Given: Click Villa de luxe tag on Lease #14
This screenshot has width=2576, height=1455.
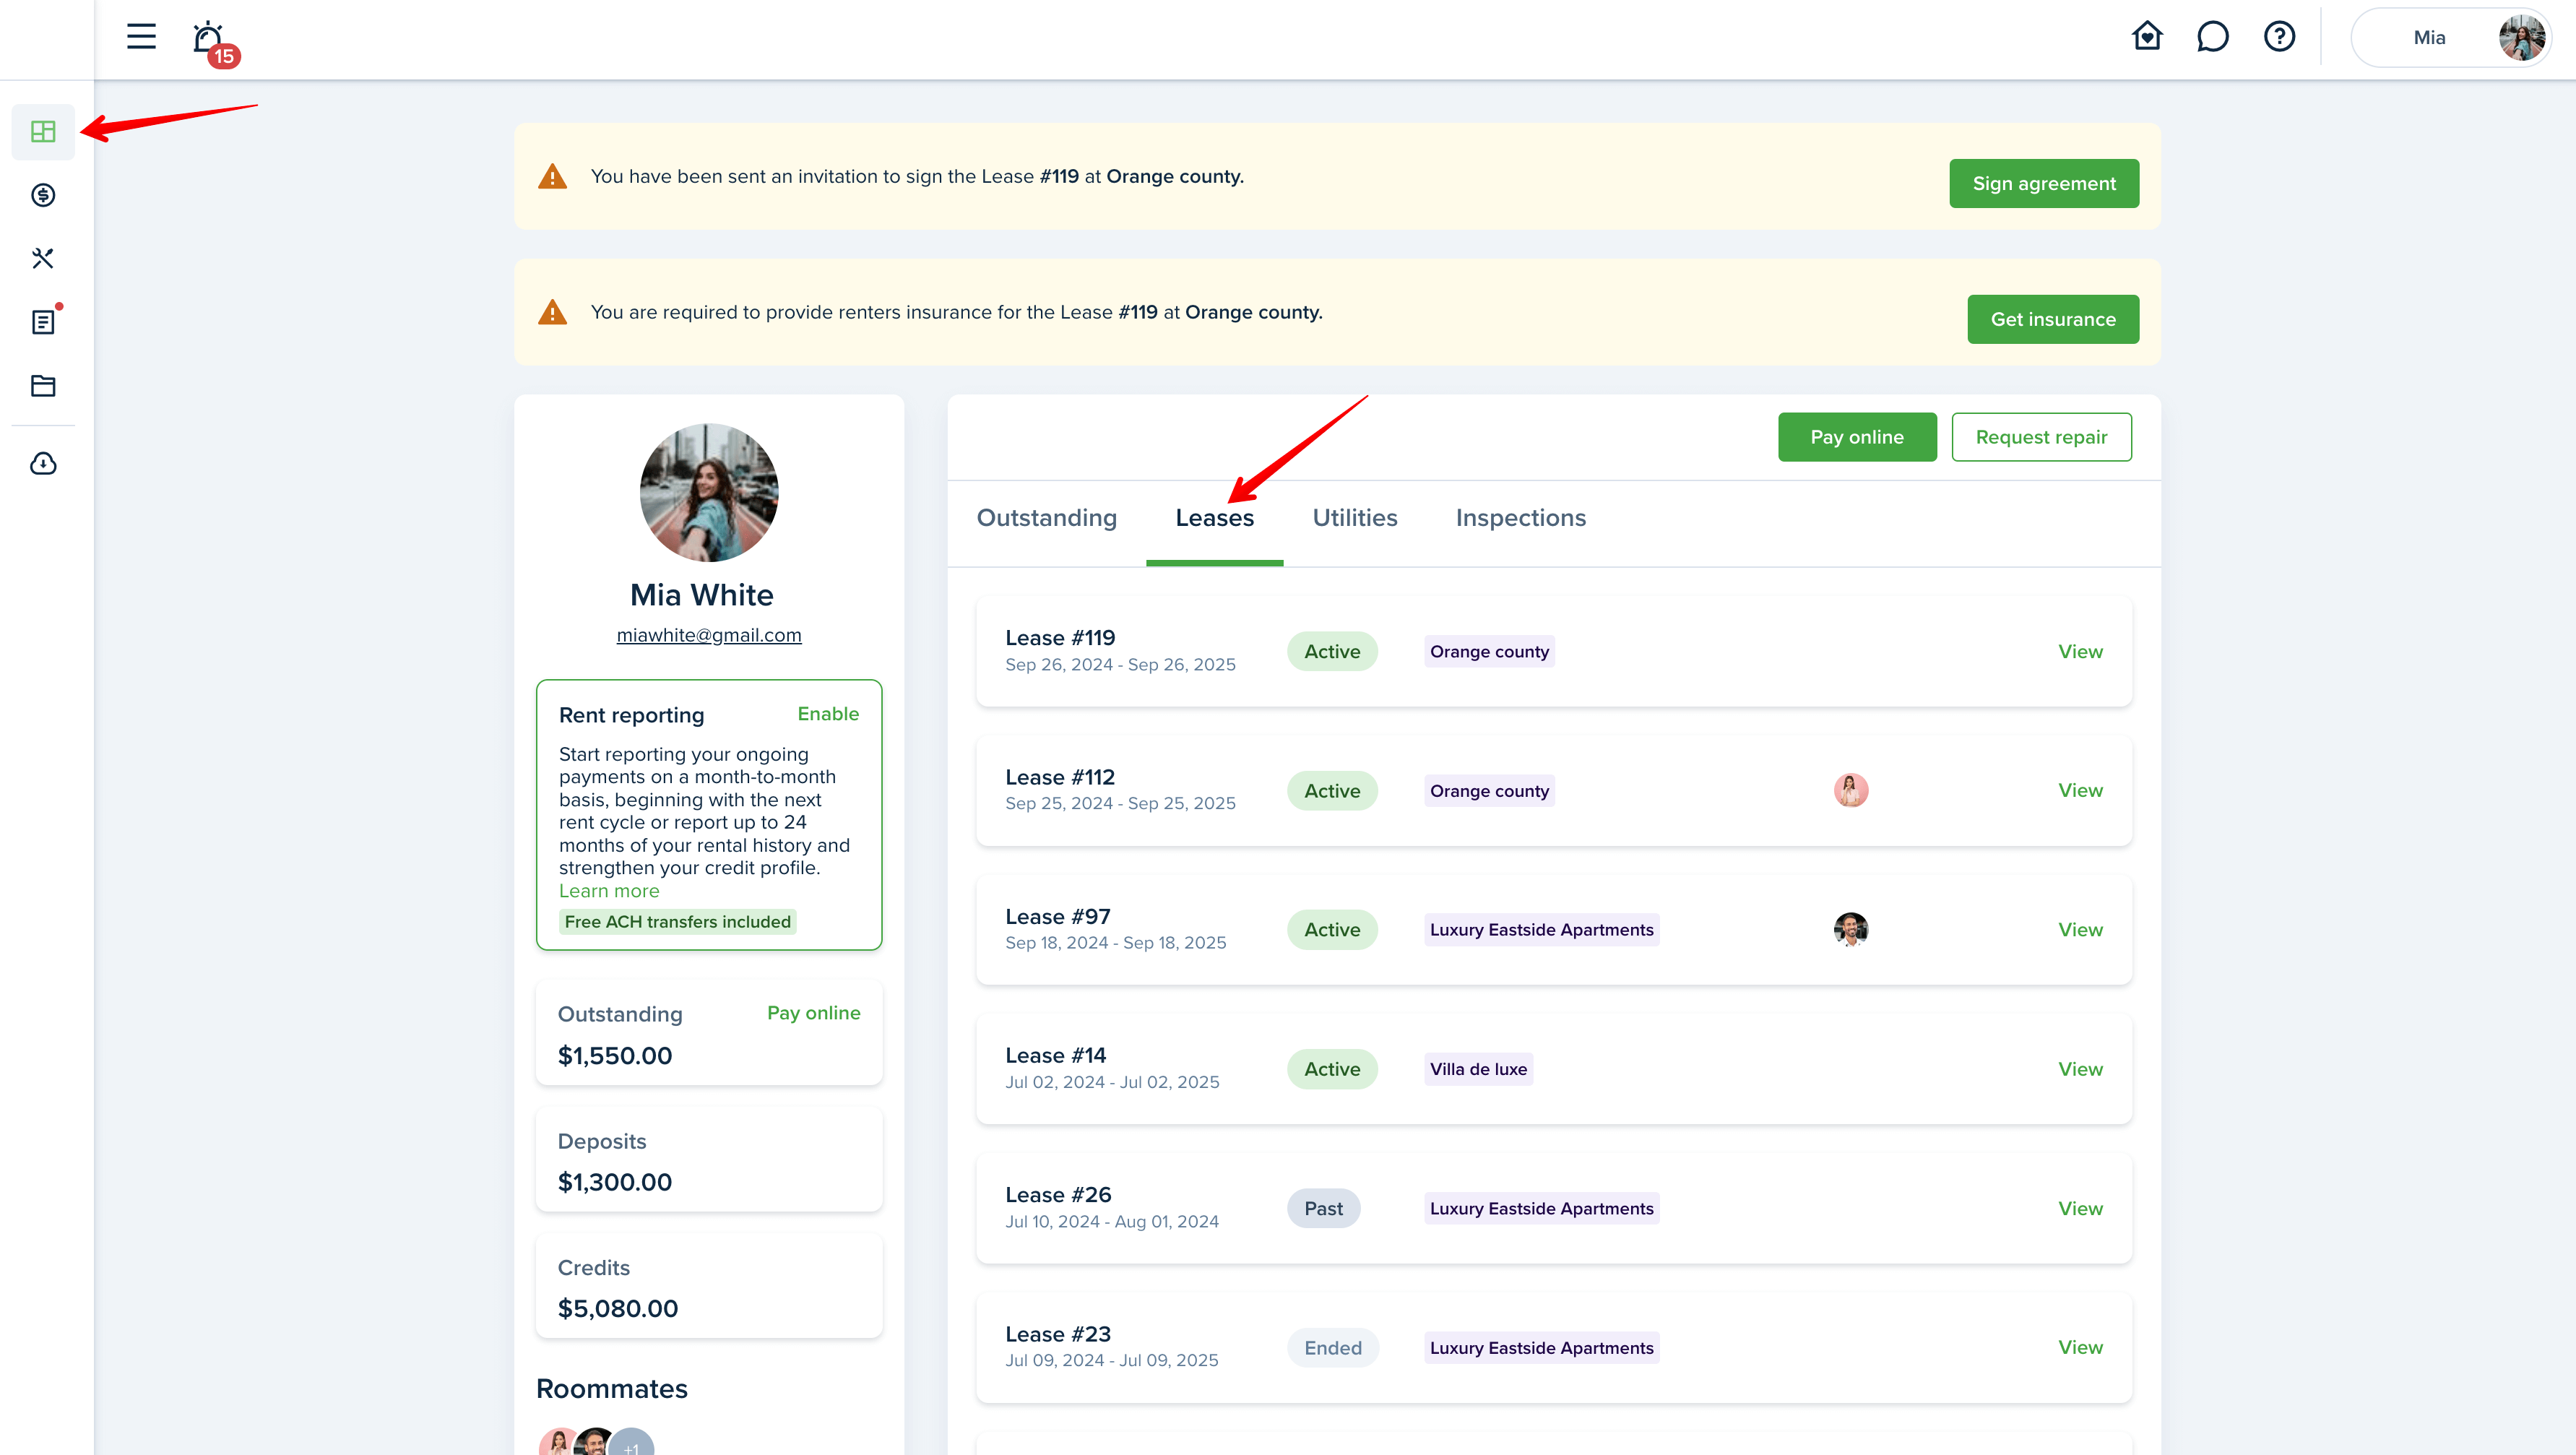Looking at the screenshot, I should tap(1478, 1070).
